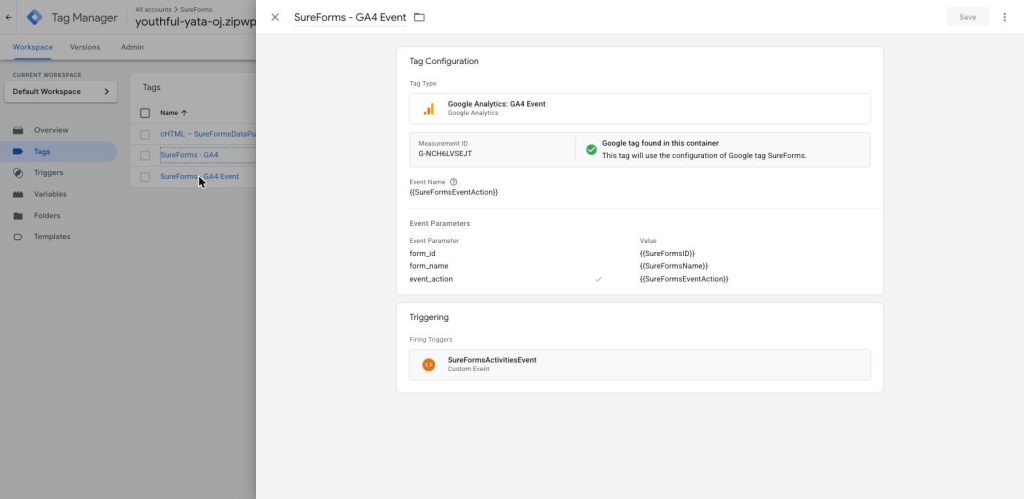
Task: Open the three-dot more options menu
Action: (1004, 17)
